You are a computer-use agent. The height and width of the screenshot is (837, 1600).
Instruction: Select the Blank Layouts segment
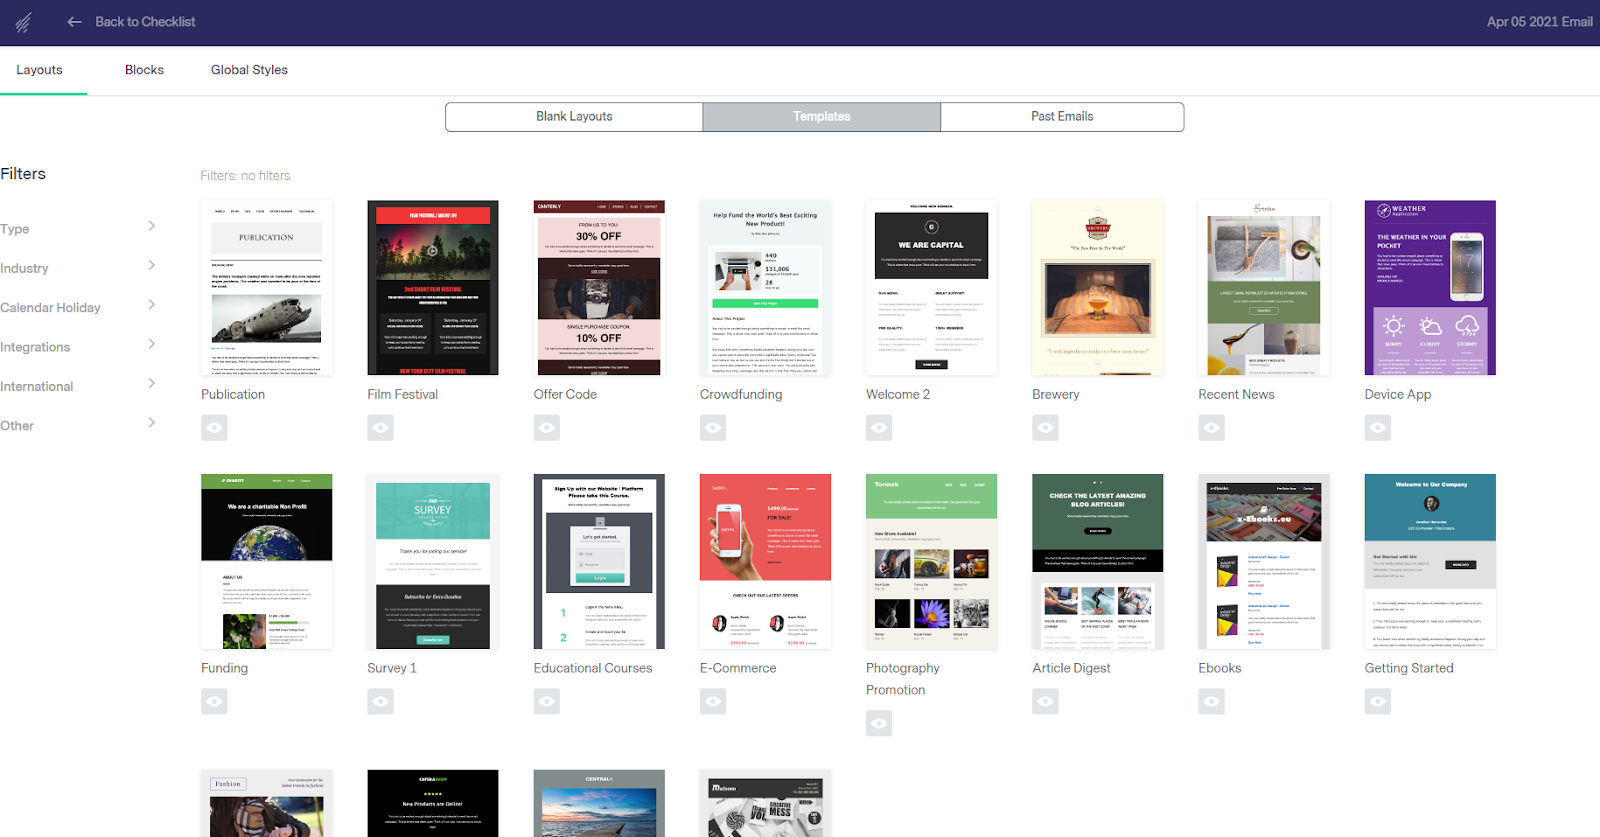coord(574,117)
